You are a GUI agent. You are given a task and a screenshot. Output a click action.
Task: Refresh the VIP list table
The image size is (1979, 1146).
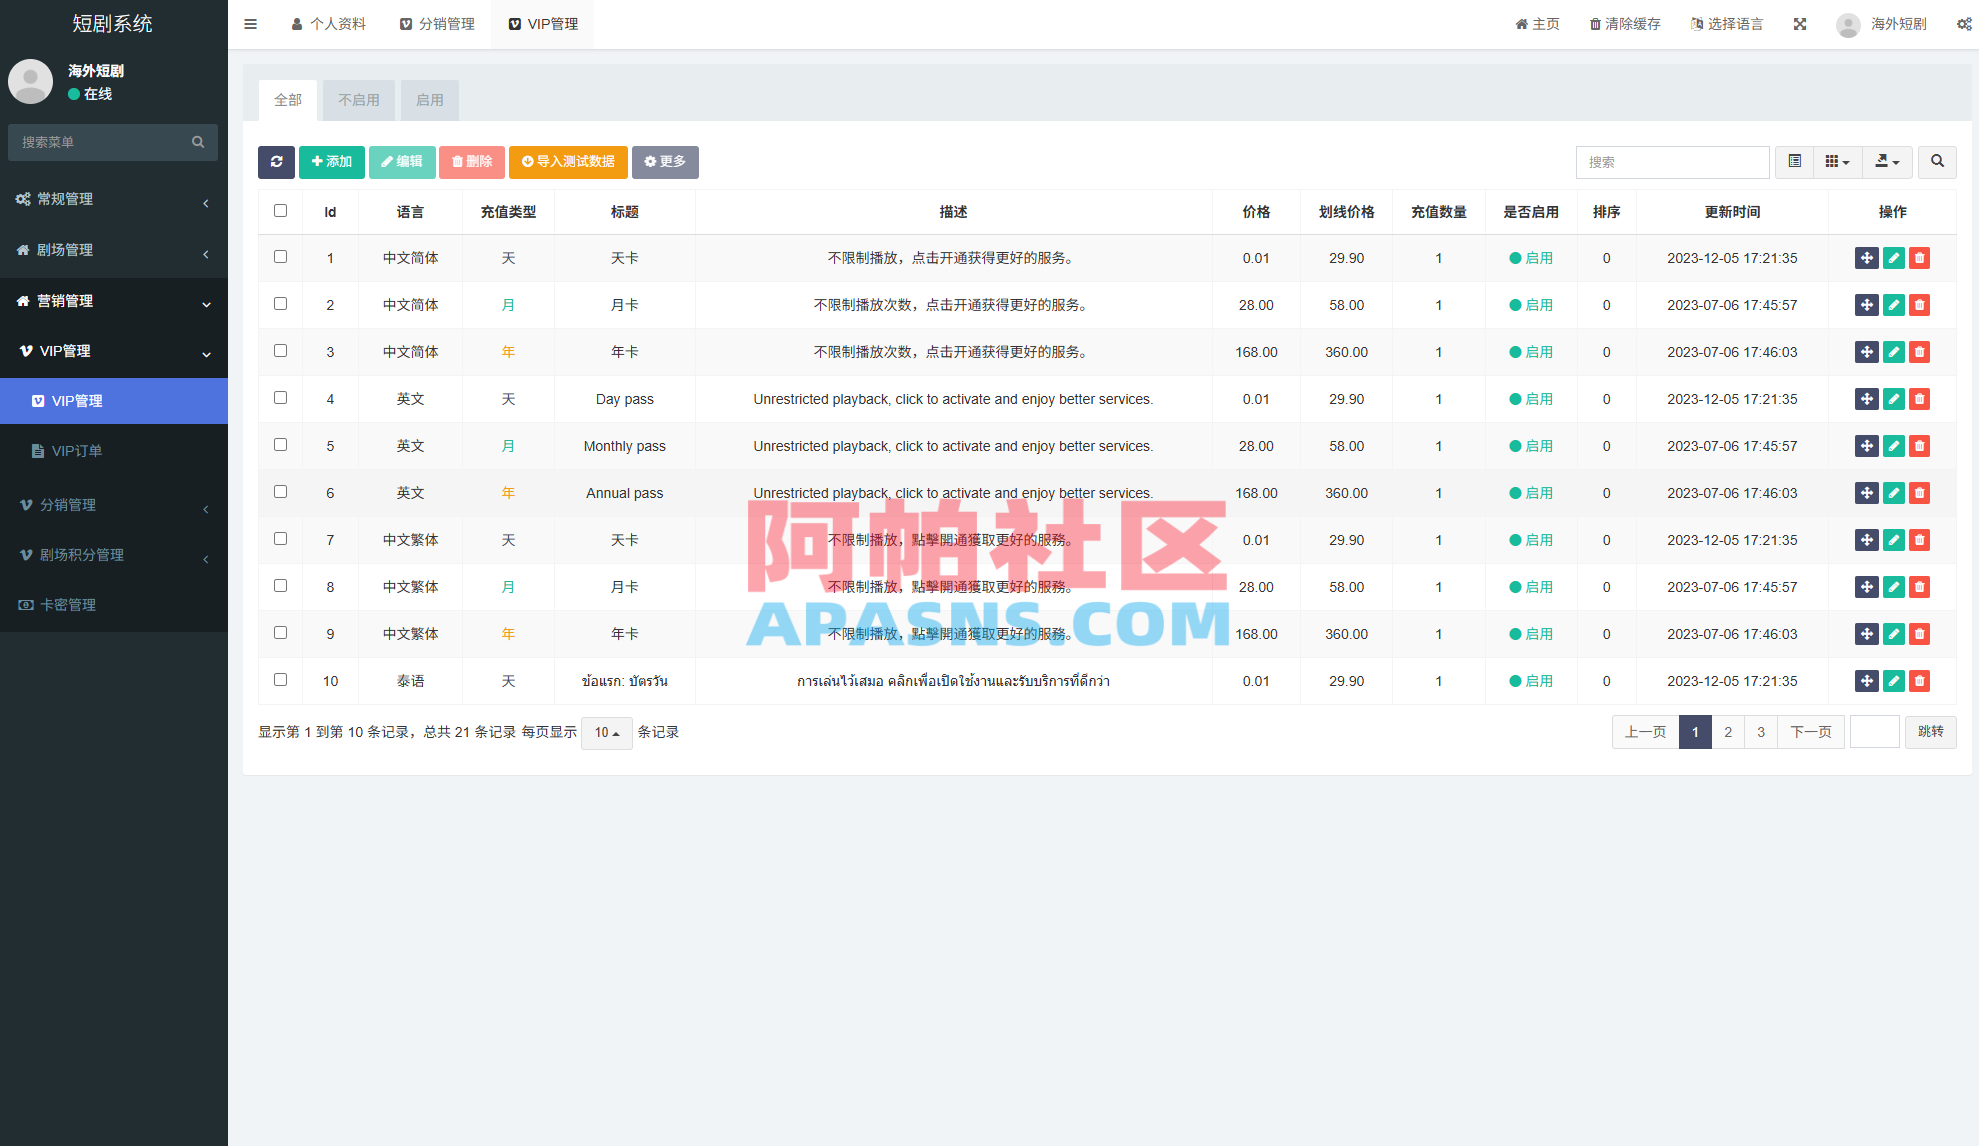point(276,162)
